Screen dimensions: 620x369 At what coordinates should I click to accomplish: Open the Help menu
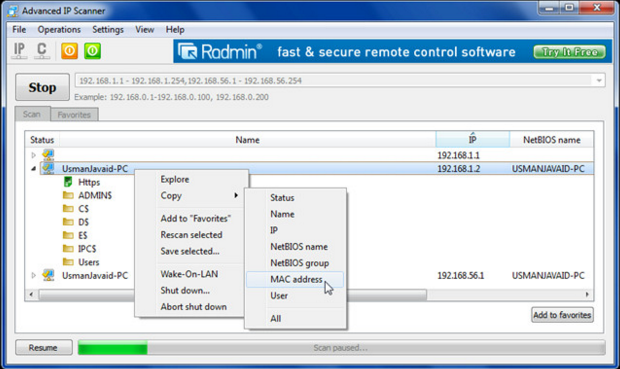pyautogui.click(x=175, y=30)
